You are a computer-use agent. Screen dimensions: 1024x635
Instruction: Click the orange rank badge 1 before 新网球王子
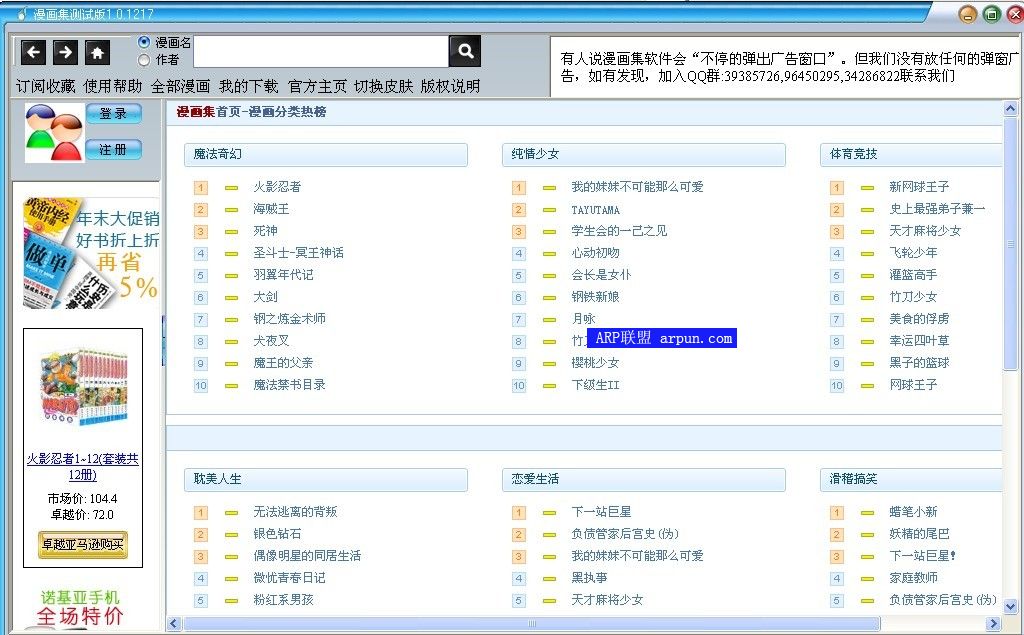(836, 187)
